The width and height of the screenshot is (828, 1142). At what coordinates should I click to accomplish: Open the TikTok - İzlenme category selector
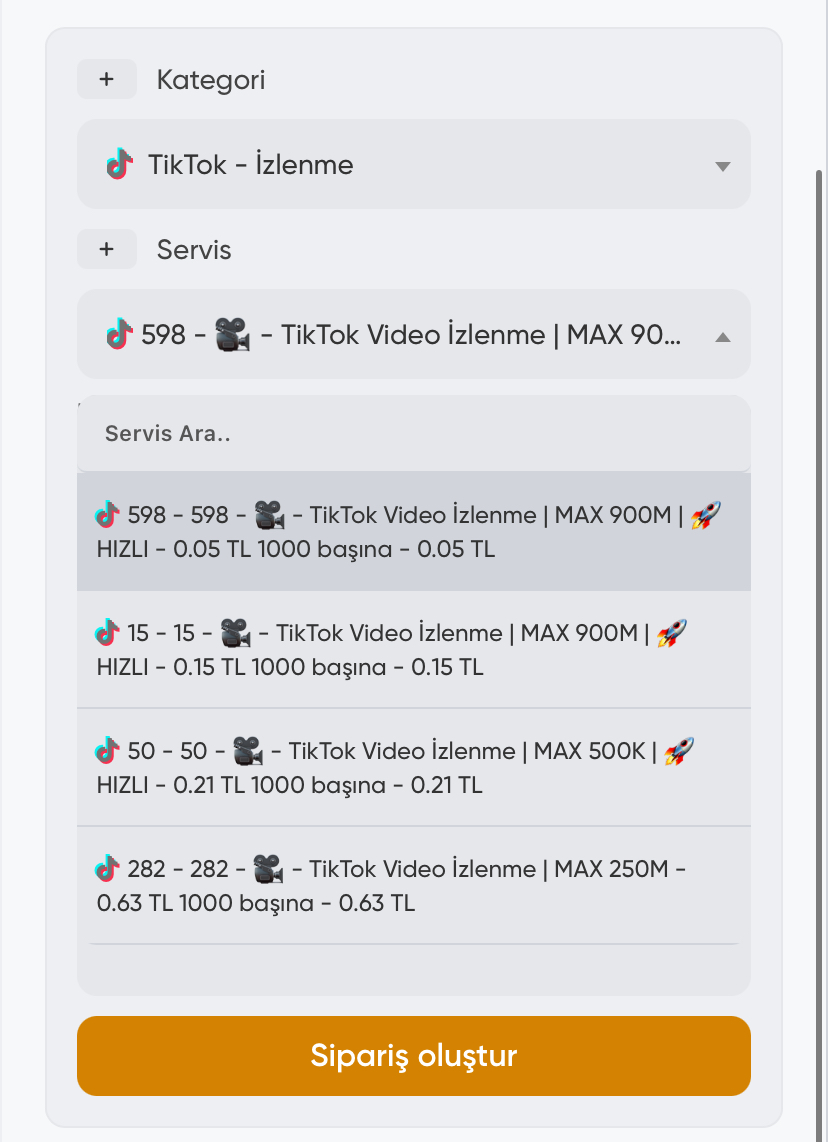[414, 164]
